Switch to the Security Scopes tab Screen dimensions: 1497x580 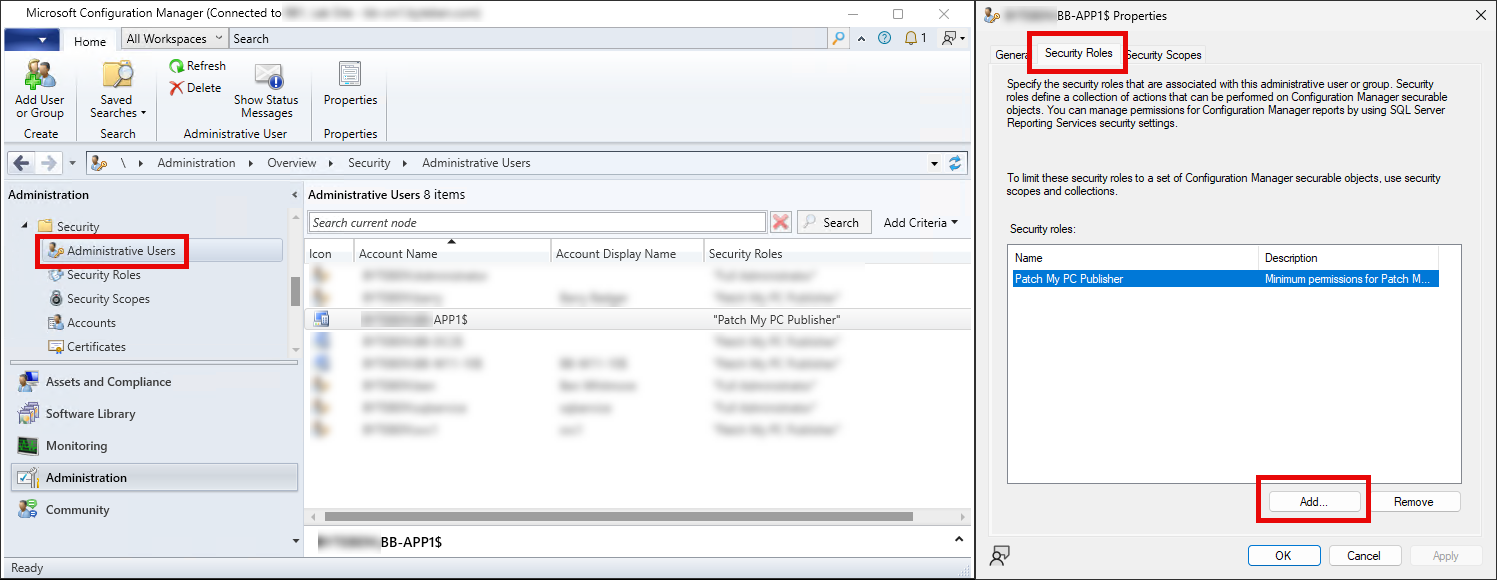(1163, 54)
